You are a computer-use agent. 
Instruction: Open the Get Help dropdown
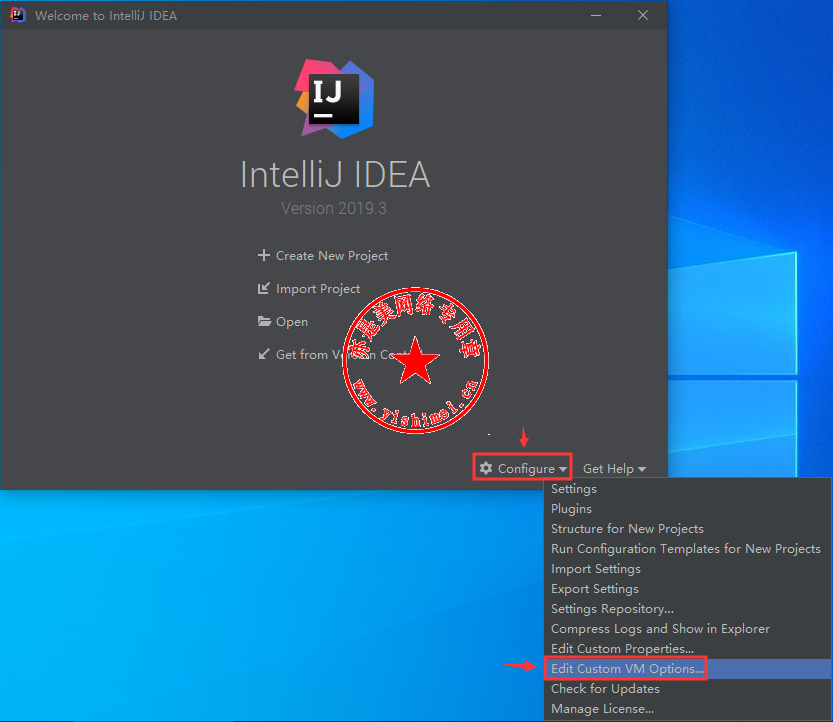(x=614, y=469)
